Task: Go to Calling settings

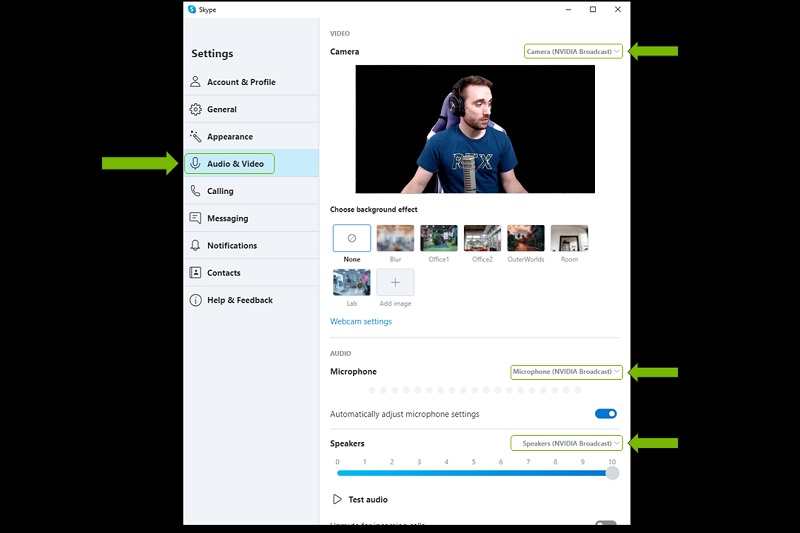Action: point(252,191)
